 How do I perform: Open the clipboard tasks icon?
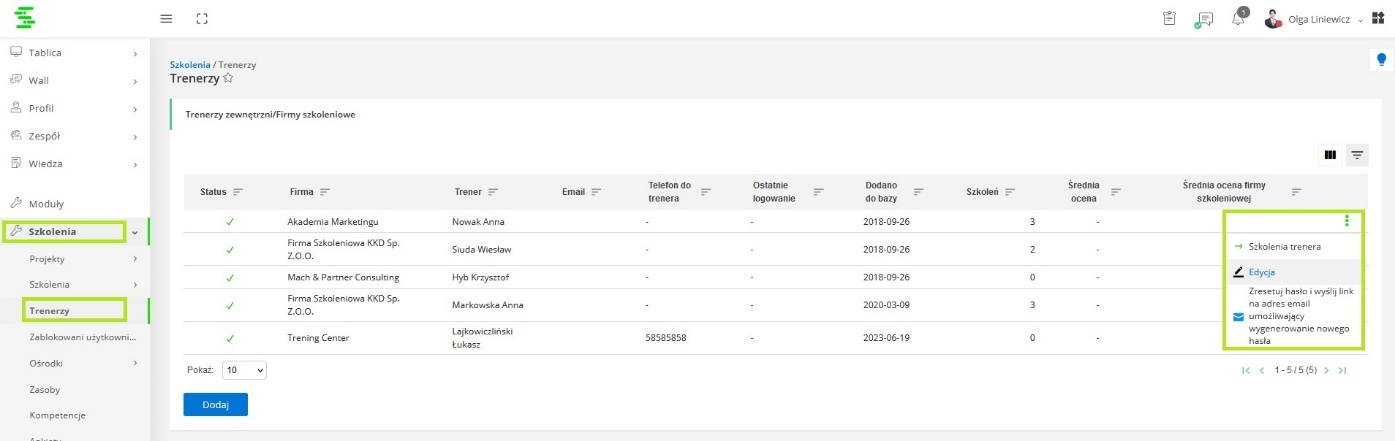tap(1169, 19)
